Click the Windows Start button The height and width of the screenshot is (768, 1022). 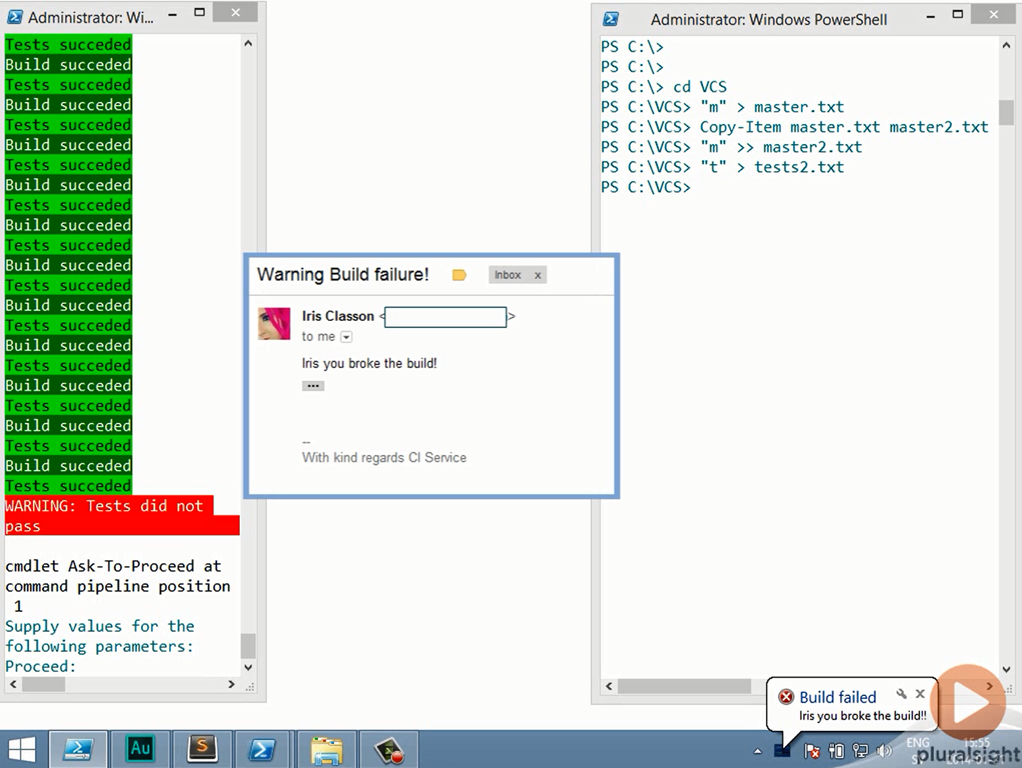tap(22, 748)
